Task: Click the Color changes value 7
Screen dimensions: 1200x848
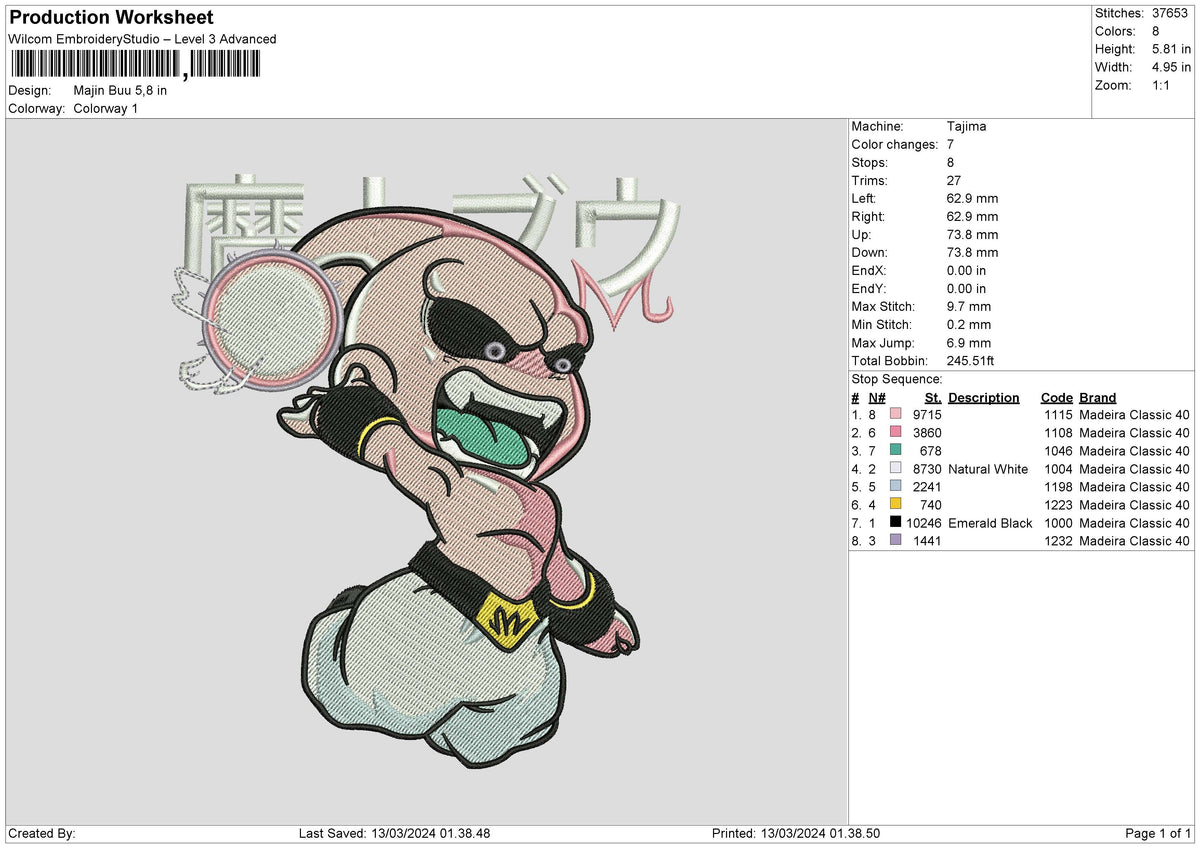Action: [951, 145]
